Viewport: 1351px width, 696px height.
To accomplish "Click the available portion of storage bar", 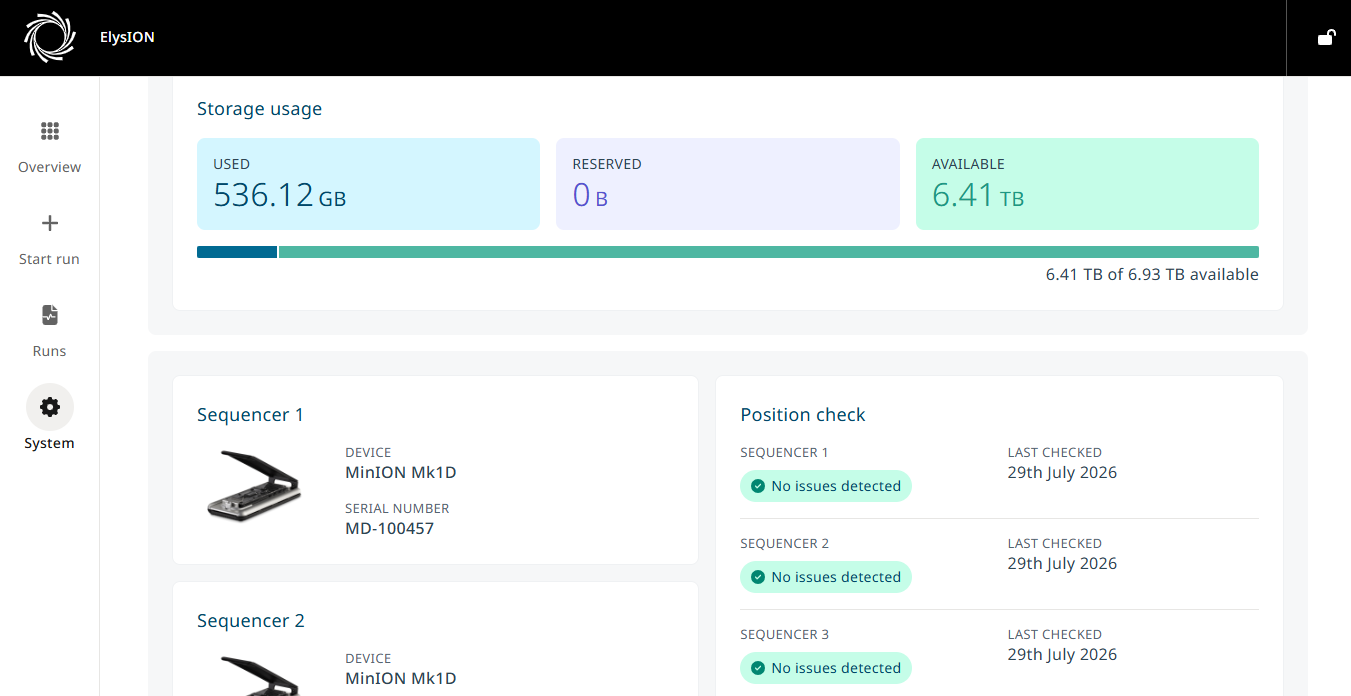I will [769, 252].
